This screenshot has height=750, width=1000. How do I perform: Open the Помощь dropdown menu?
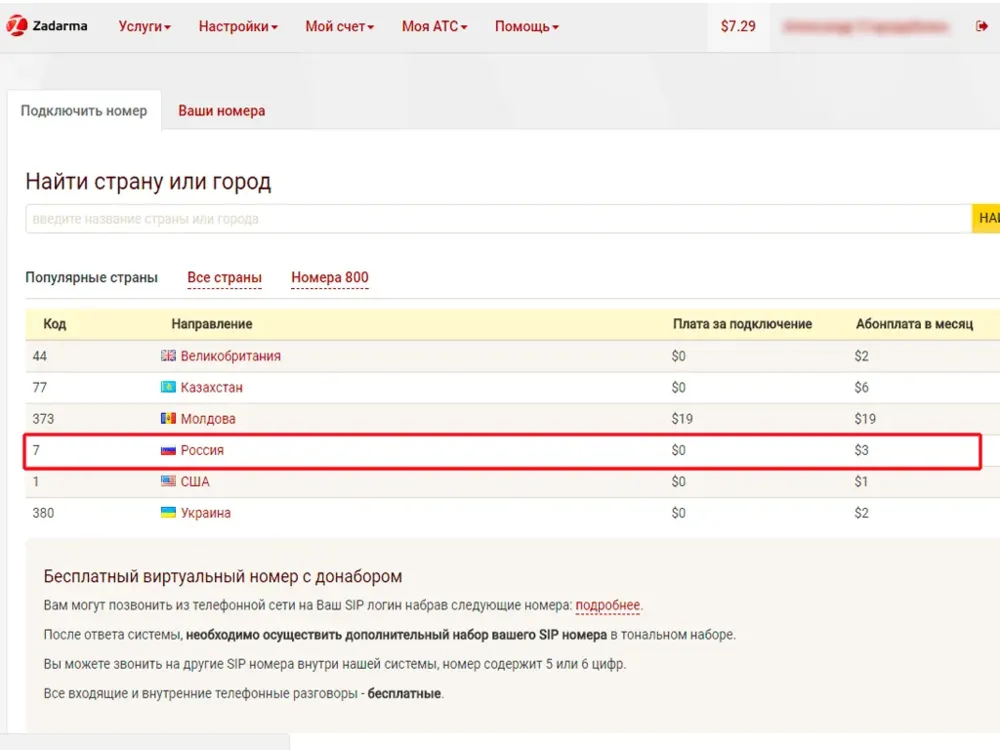tap(527, 26)
